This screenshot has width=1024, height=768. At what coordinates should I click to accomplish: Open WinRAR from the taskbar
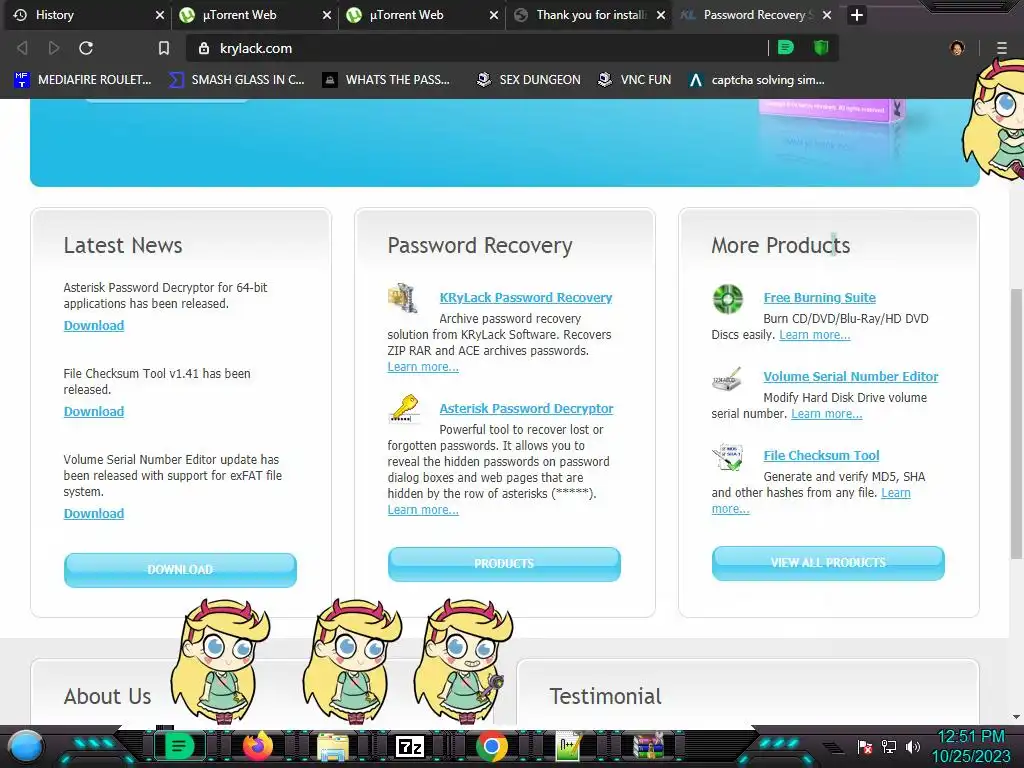[x=648, y=746]
